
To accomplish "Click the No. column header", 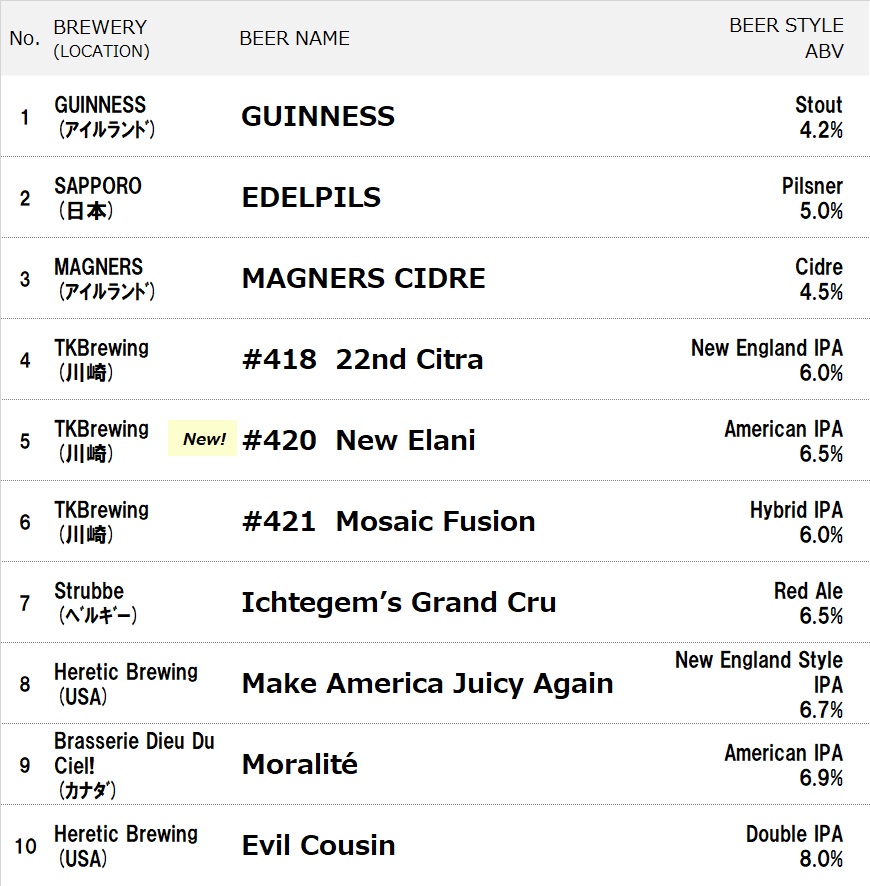I will click(24, 38).
